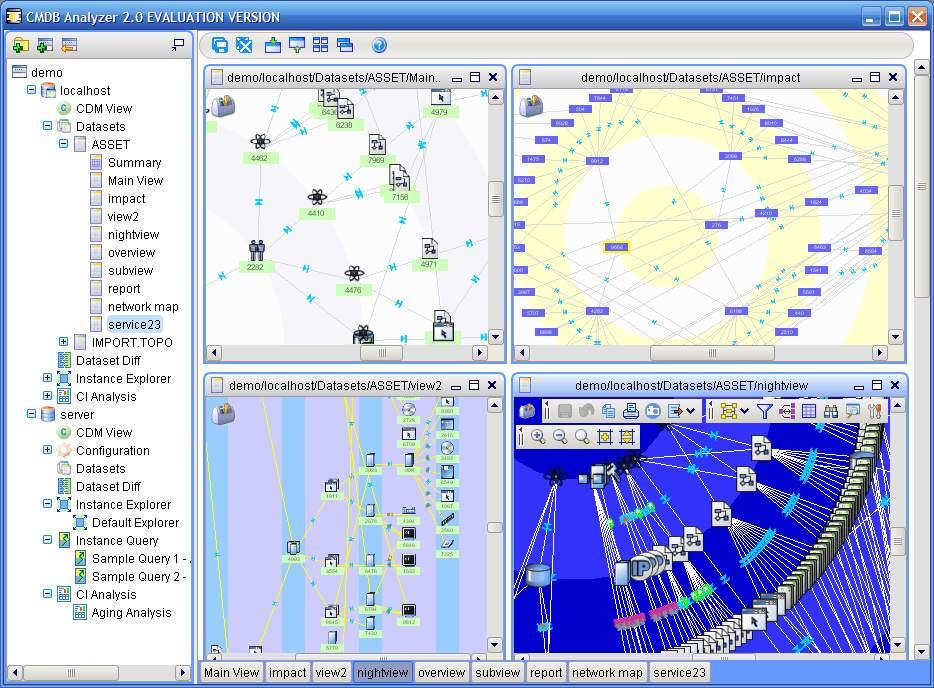Click the plain magnifier zoom icon in nightview
This screenshot has width=934, height=688.
tap(583, 437)
